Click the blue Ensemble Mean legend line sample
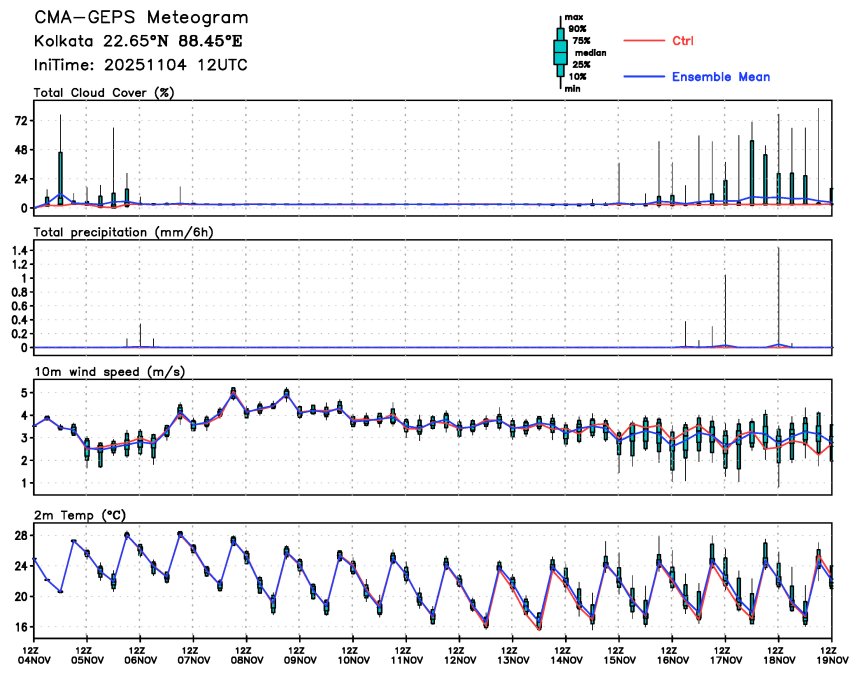860x676 pixels. 644,77
